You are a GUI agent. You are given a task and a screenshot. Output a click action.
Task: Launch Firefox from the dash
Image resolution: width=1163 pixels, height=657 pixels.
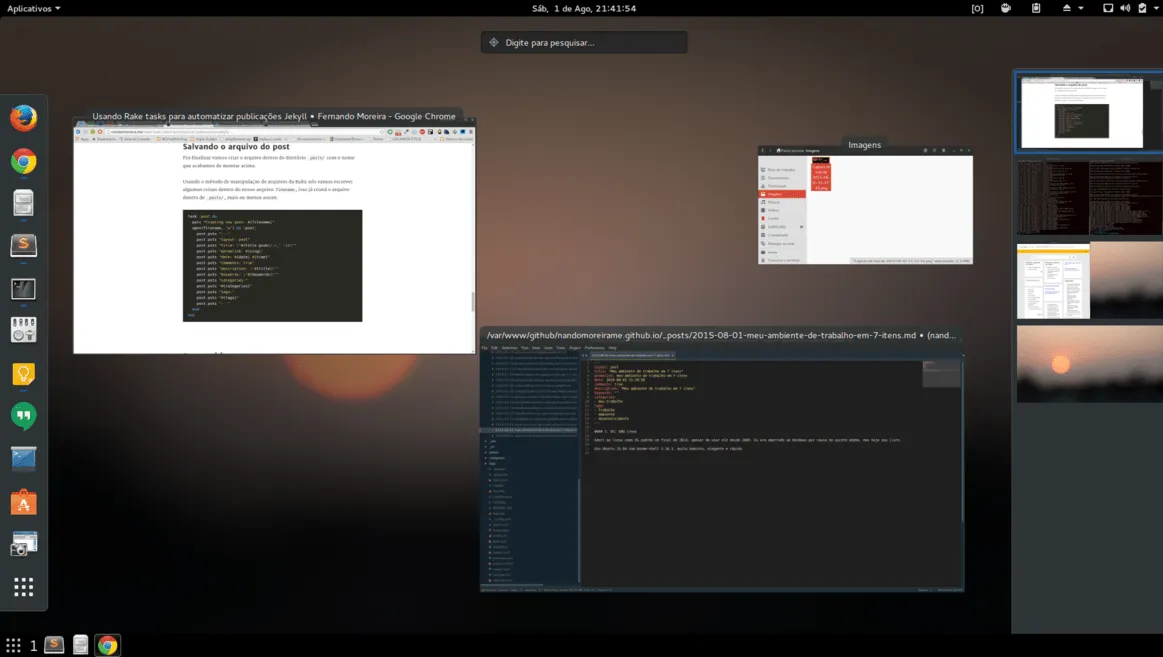24,118
